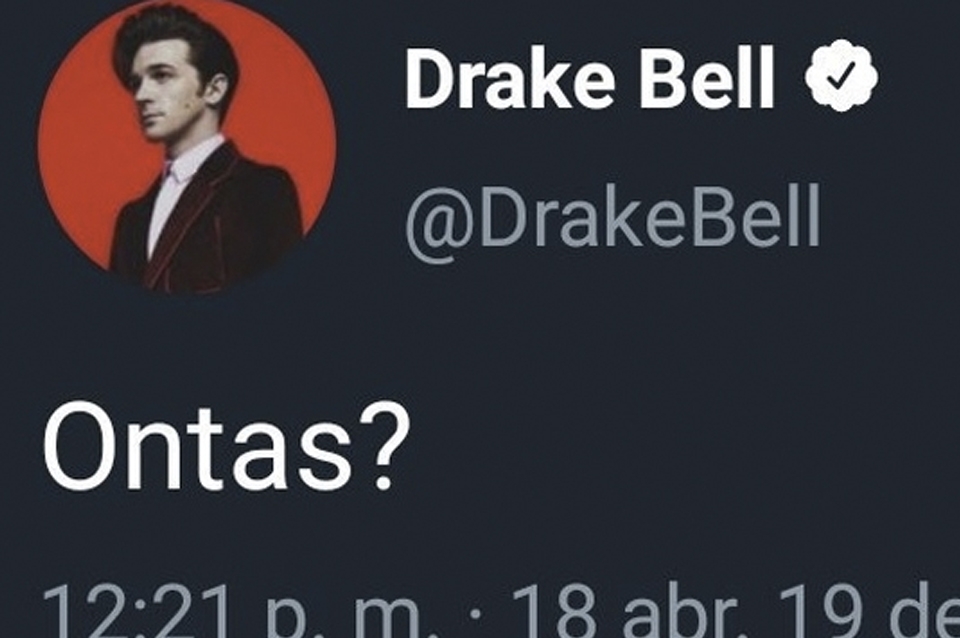The width and height of the screenshot is (960, 638).
Task: Click the check mark inside the verified badge
Action: (x=841, y=77)
